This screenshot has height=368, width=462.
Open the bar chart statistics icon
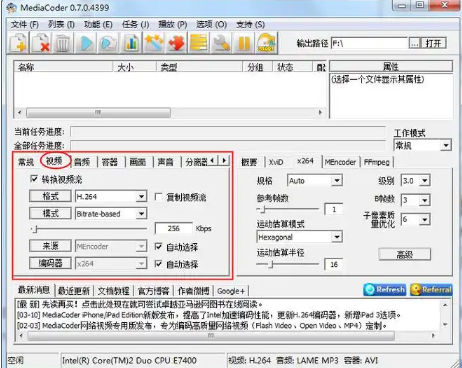pos(131,43)
